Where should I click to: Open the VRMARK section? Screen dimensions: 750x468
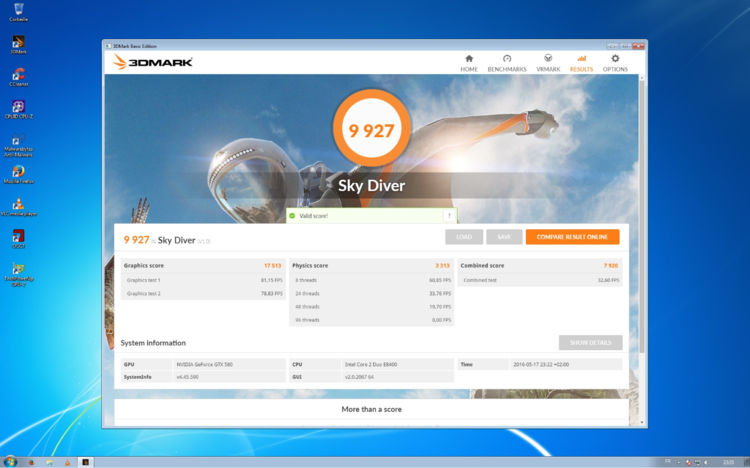click(548, 63)
